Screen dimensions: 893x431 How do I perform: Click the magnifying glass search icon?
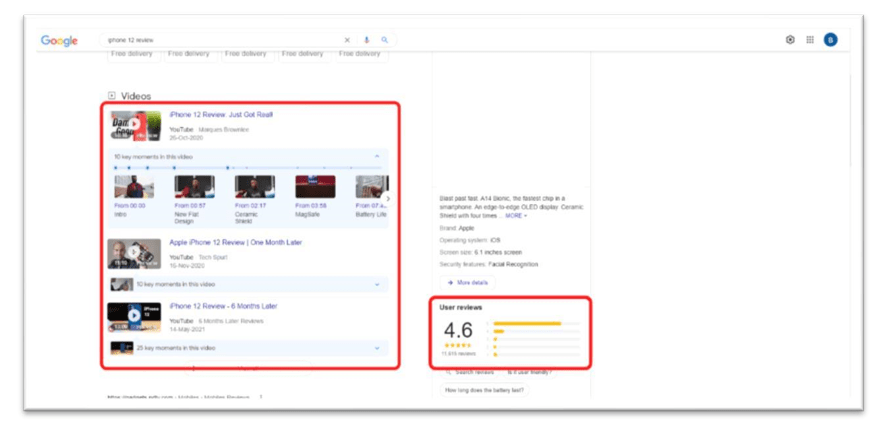[x=384, y=40]
